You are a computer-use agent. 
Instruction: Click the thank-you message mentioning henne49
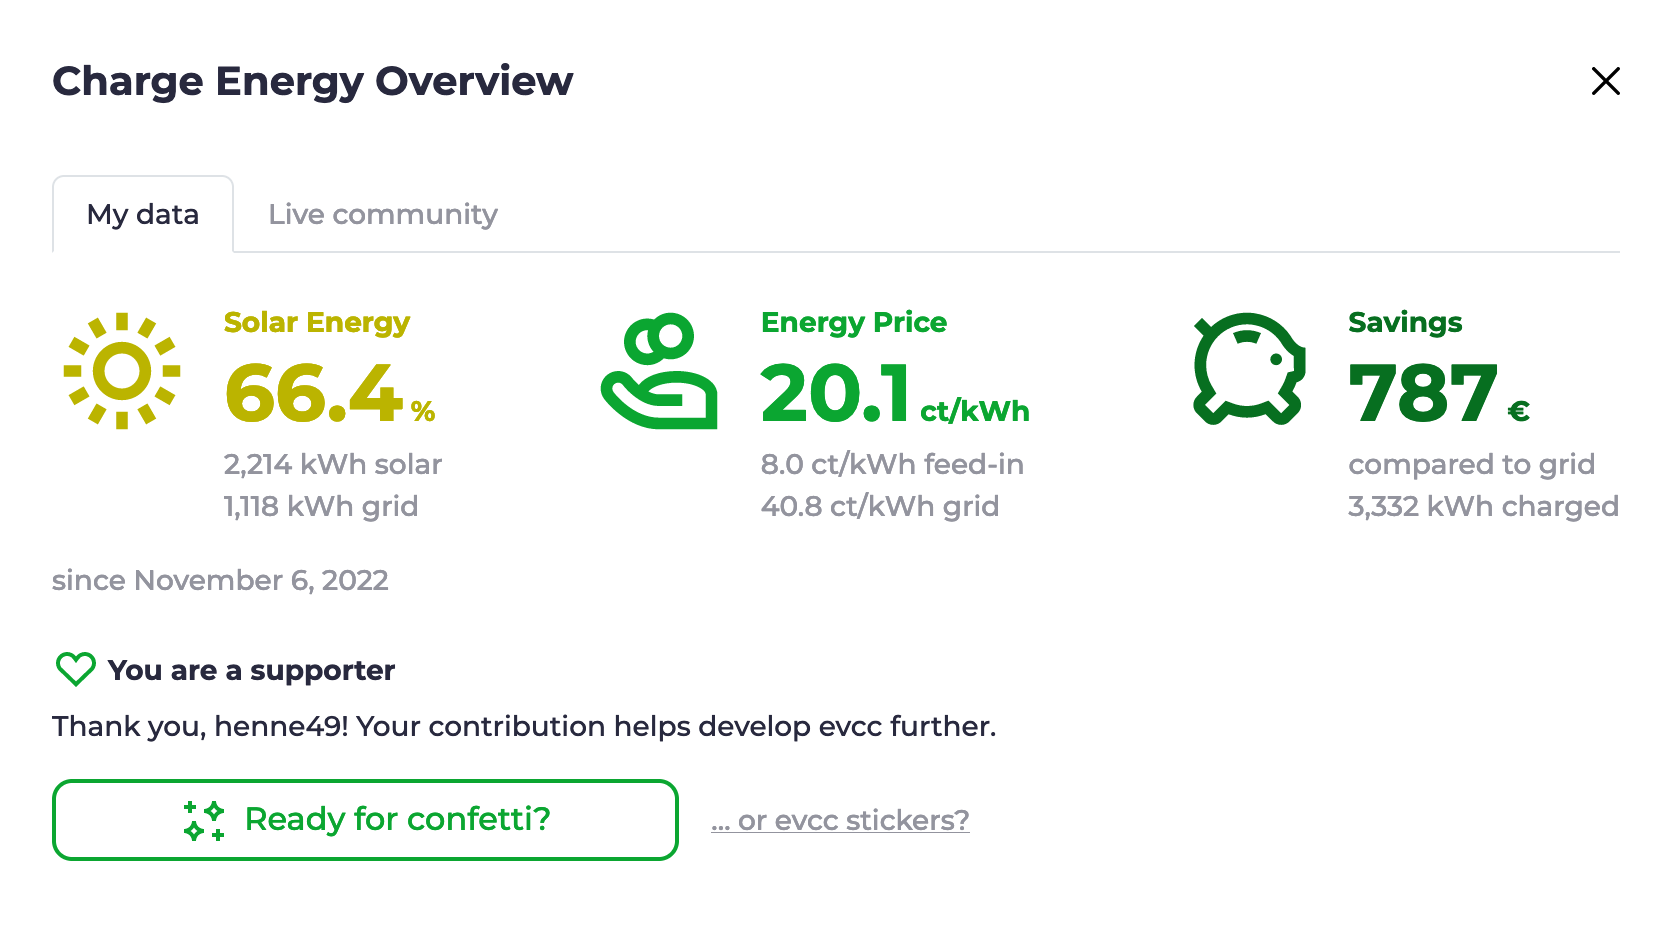(x=524, y=726)
